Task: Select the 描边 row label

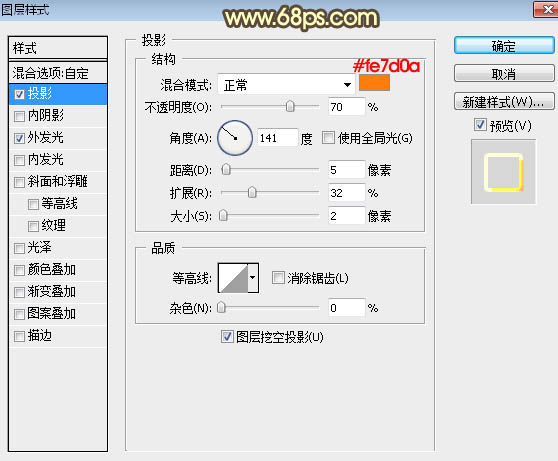Action: point(40,336)
